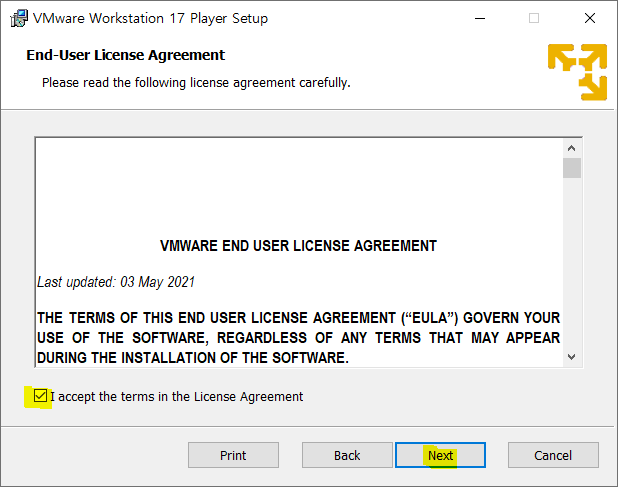Minimize the setup window
618x487 pixels.
pyautogui.click(x=480, y=18)
